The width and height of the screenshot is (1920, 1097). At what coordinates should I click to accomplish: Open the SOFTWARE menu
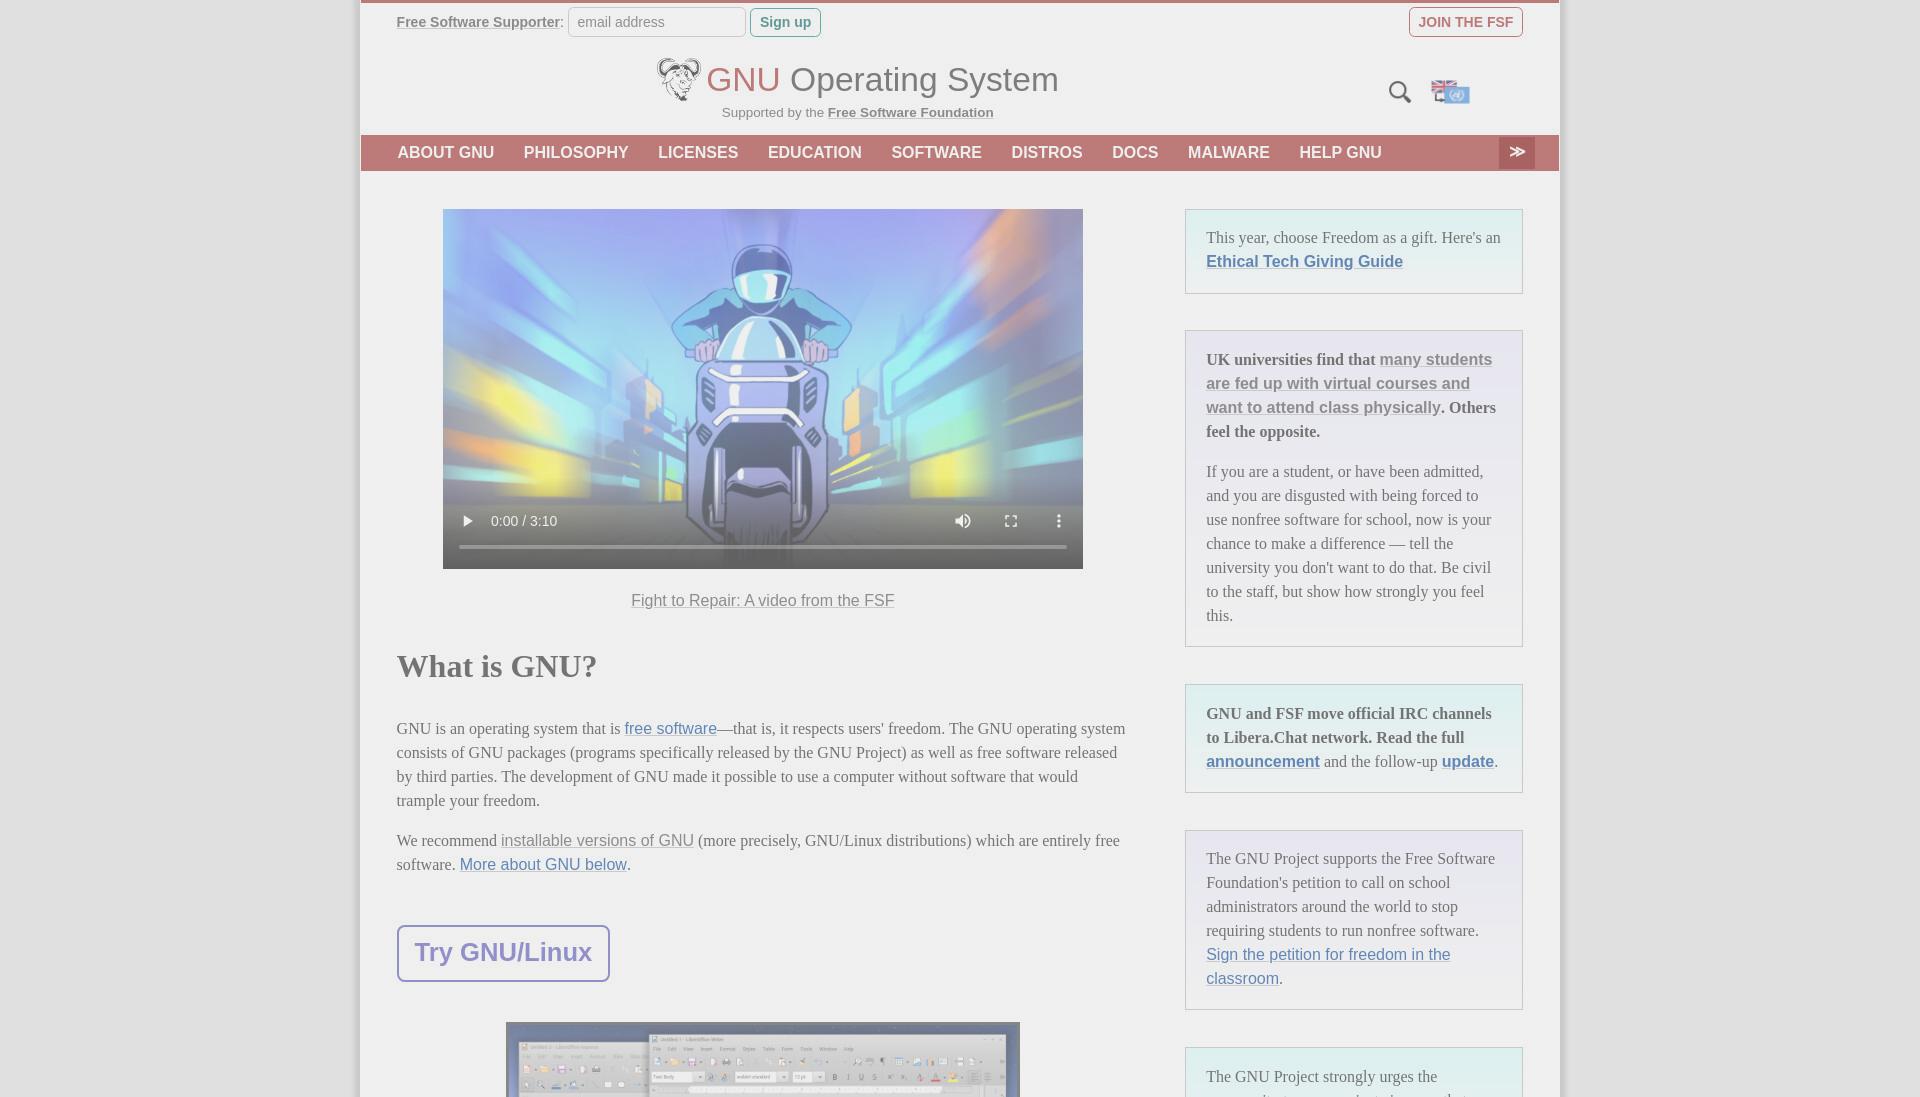point(936,153)
